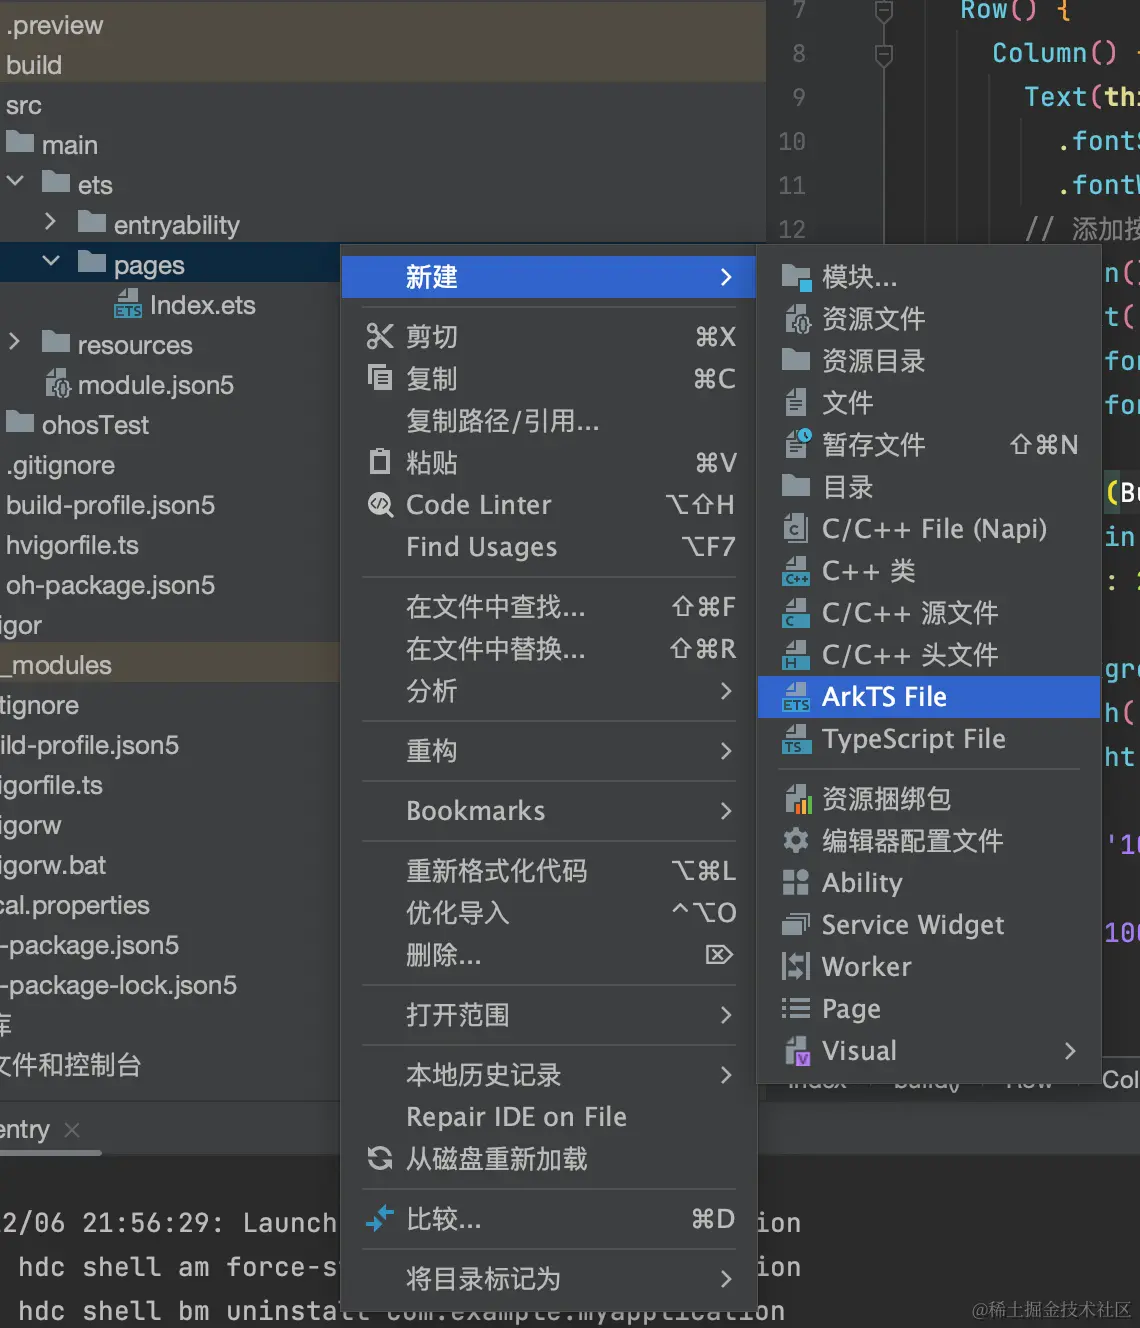Select oh-package.json5 in project tree

coord(110,585)
